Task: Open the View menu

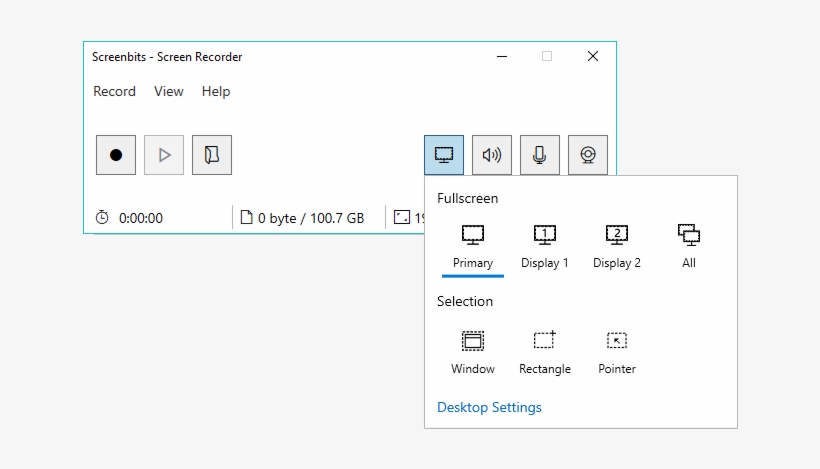Action: [x=168, y=91]
